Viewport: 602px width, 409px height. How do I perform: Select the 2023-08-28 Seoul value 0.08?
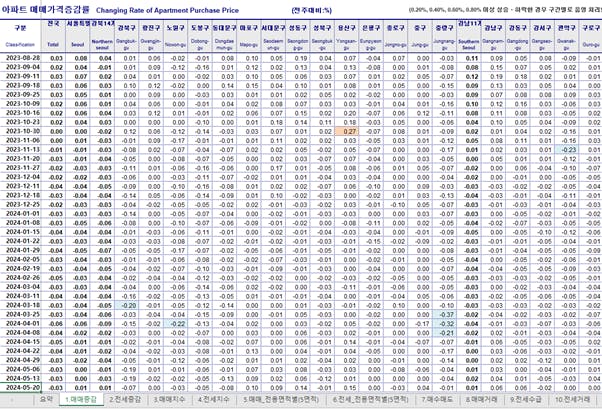(78, 58)
